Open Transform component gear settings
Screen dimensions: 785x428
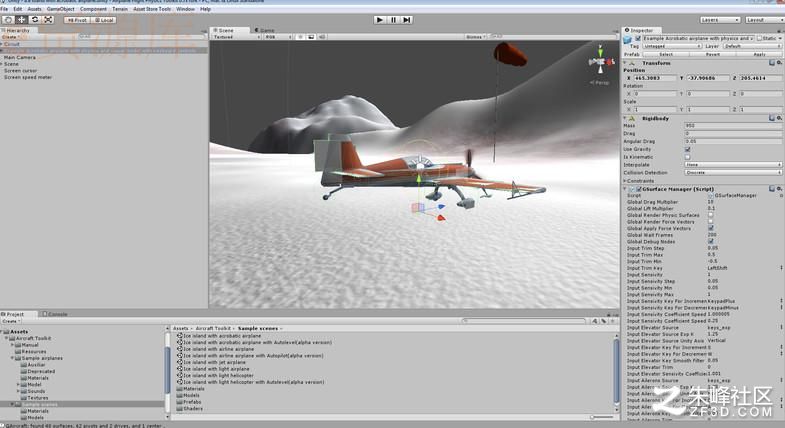[779, 63]
